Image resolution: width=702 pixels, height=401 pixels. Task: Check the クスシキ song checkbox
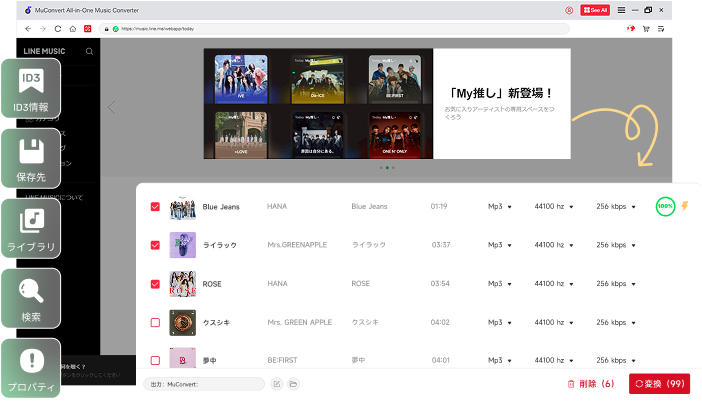155,323
